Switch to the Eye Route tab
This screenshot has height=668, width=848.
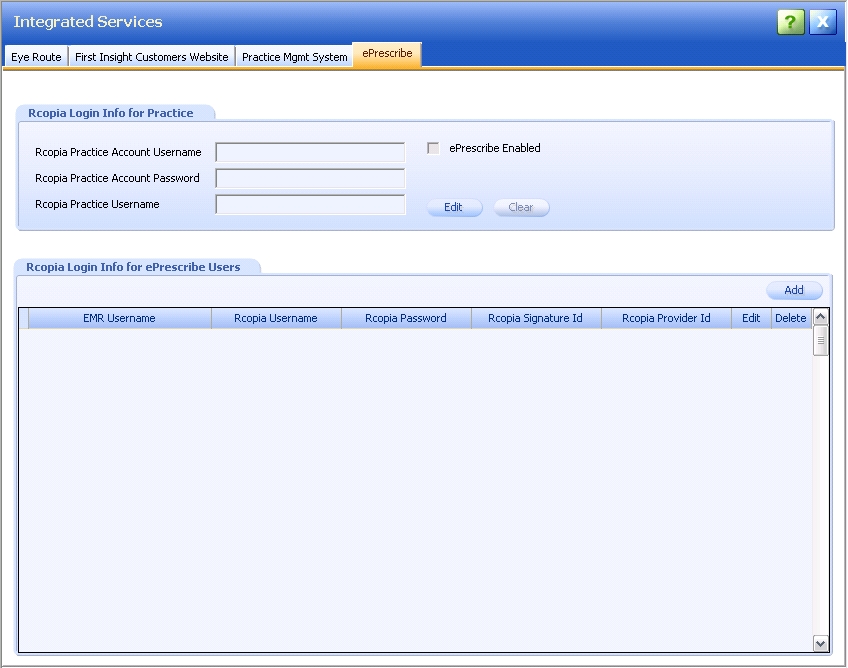36,57
